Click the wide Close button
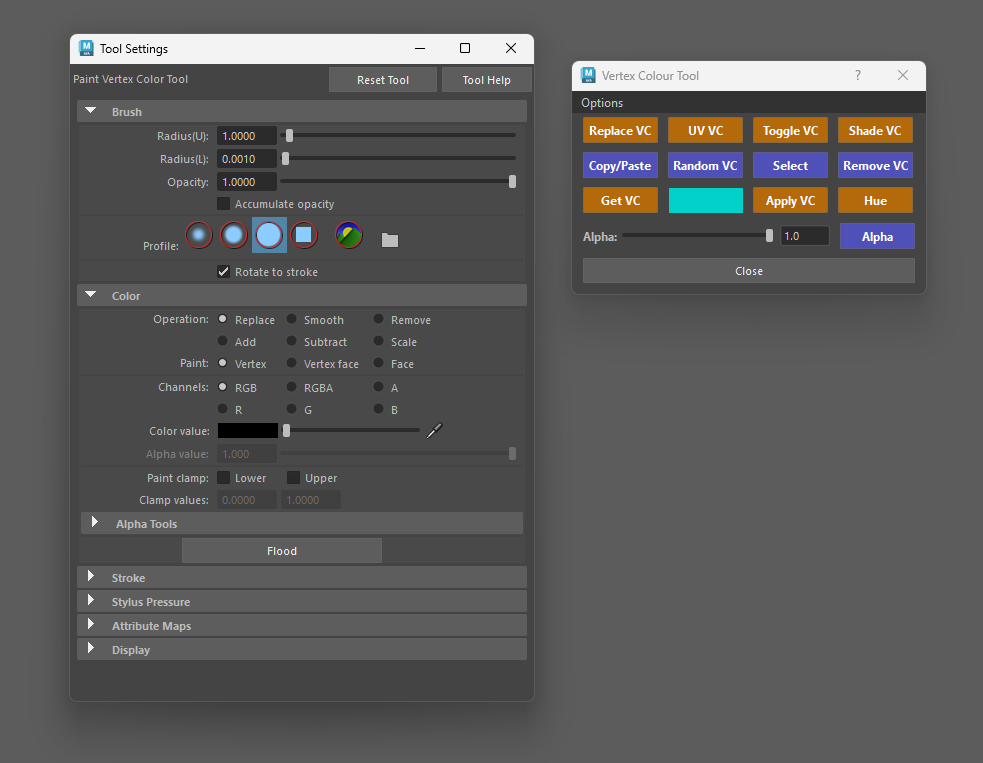This screenshot has width=983, height=763. (749, 271)
